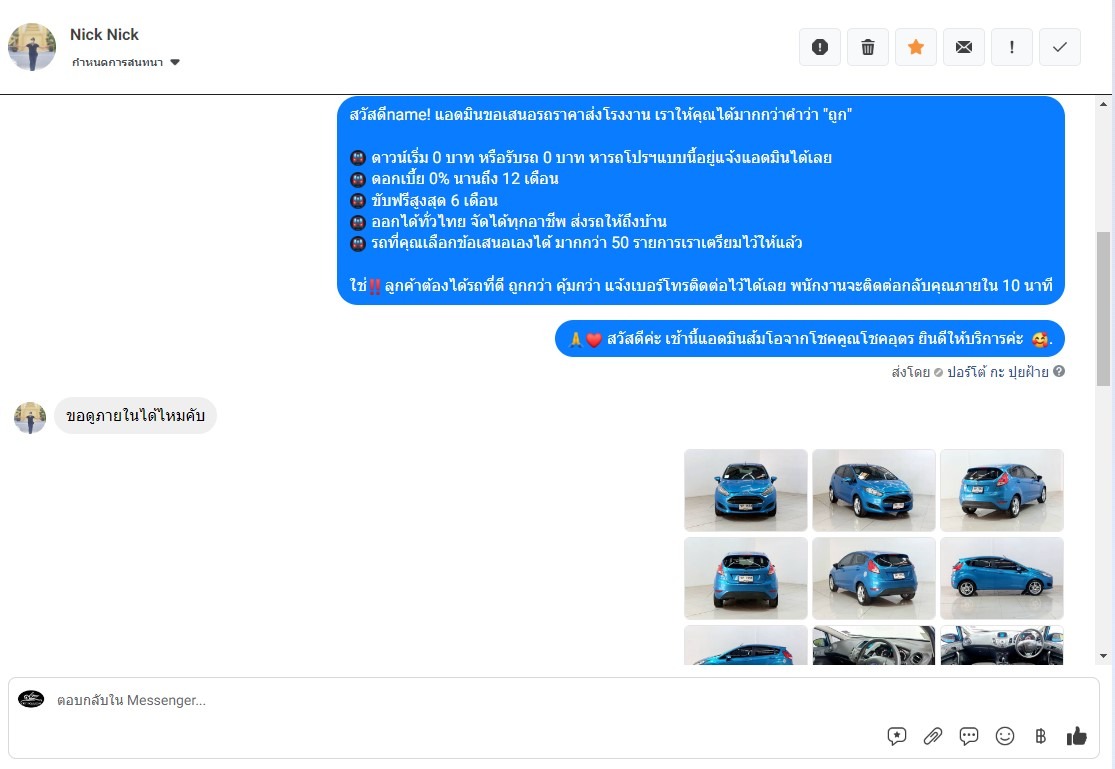This screenshot has height=769, width=1115.
Task: Mark conversation as spam with circle exclamation icon
Action: [820, 47]
